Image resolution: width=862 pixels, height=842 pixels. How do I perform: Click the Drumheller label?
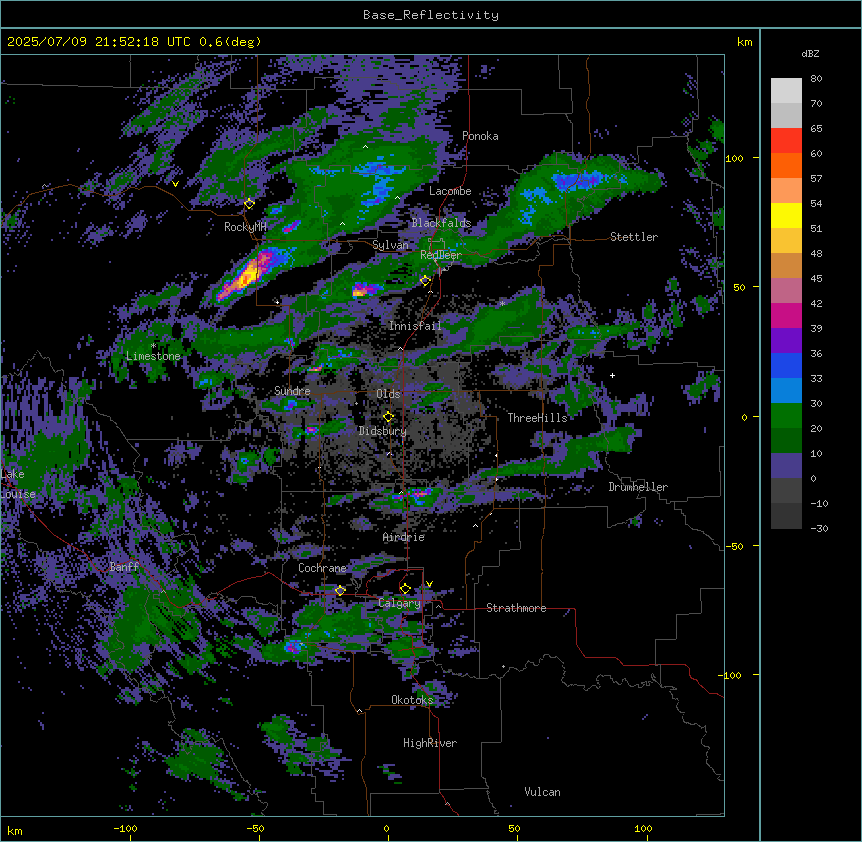(638, 487)
